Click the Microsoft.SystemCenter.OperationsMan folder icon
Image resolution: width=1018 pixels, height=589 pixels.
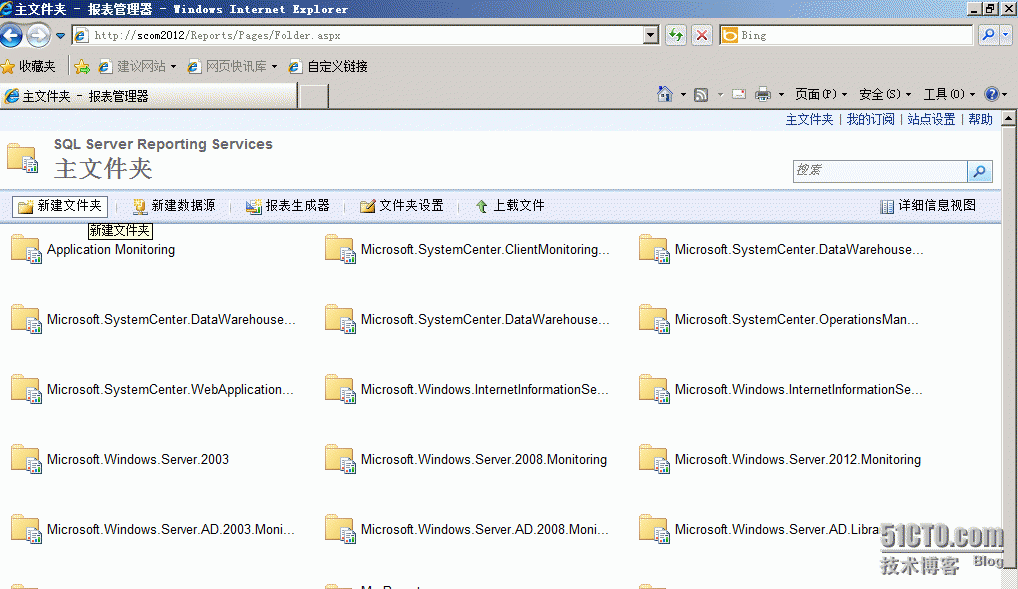point(654,320)
